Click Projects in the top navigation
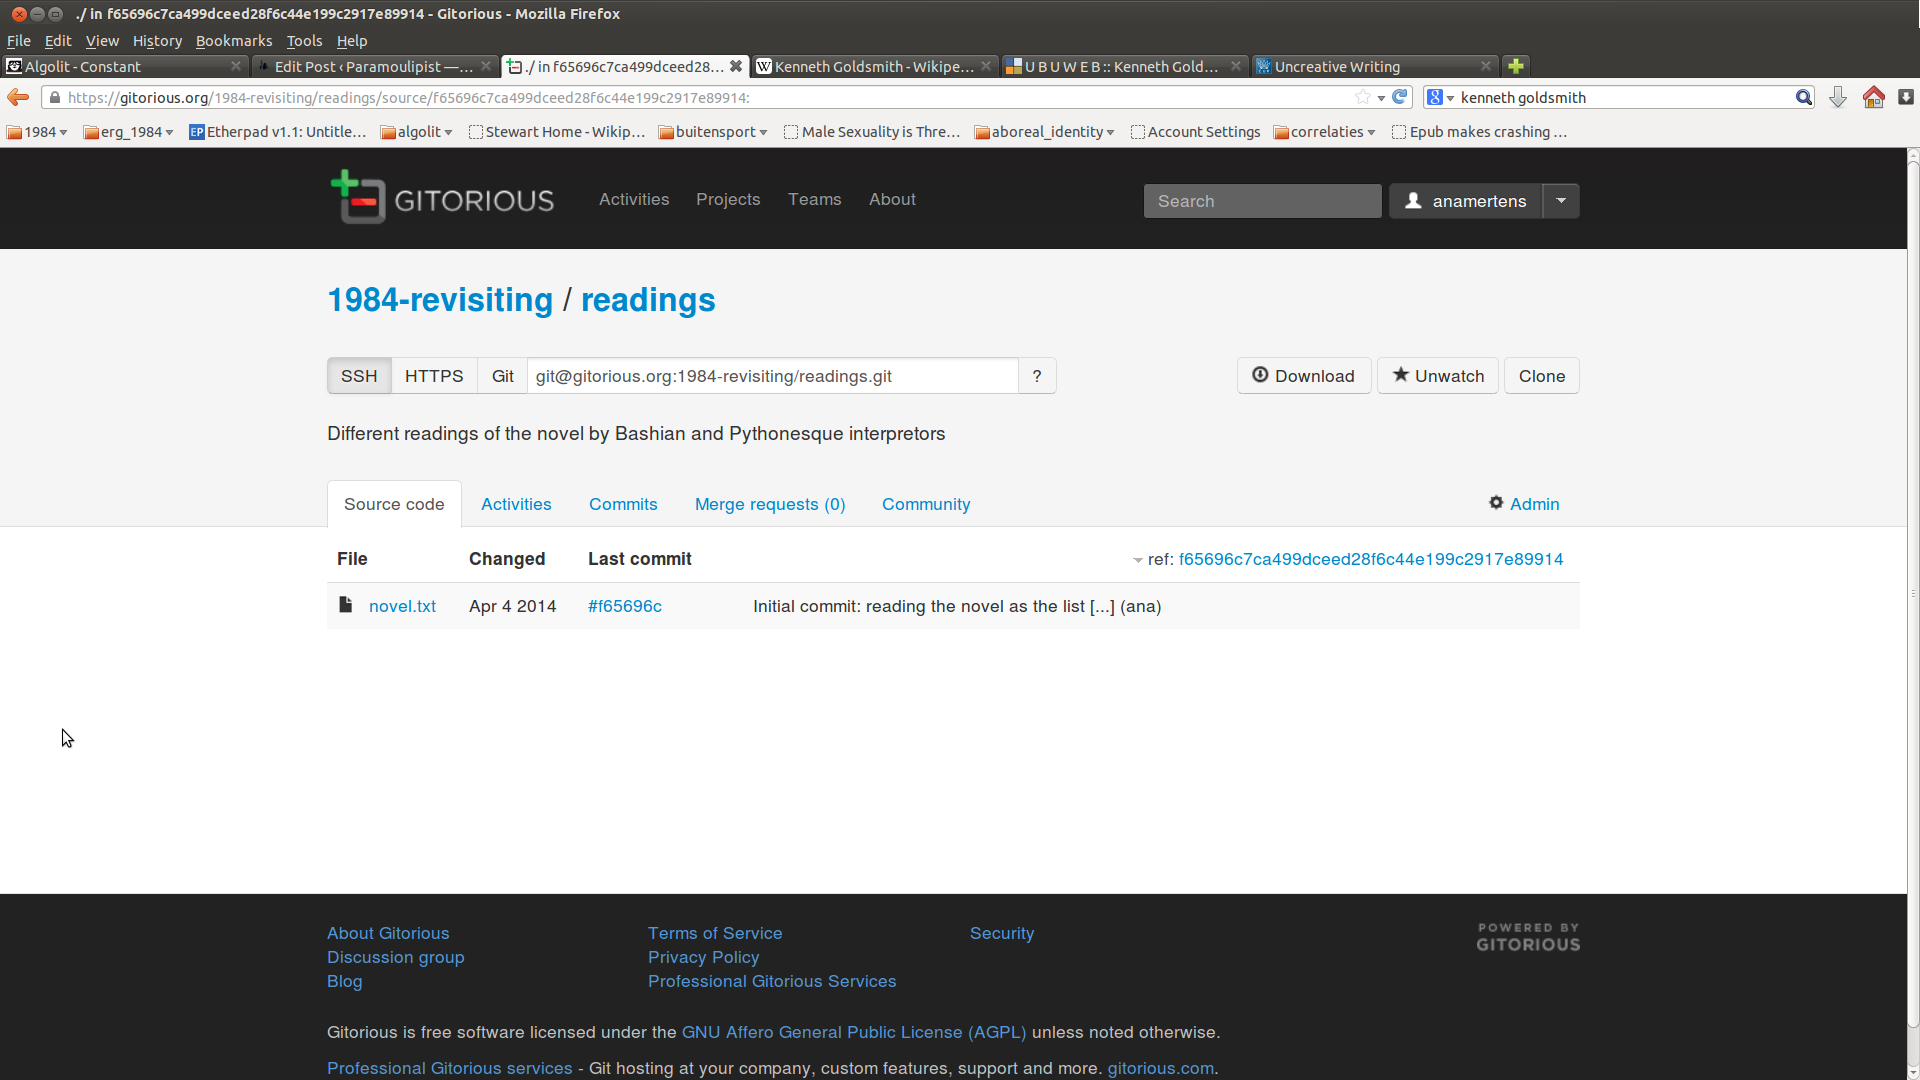The image size is (1920, 1080). coord(728,199)
